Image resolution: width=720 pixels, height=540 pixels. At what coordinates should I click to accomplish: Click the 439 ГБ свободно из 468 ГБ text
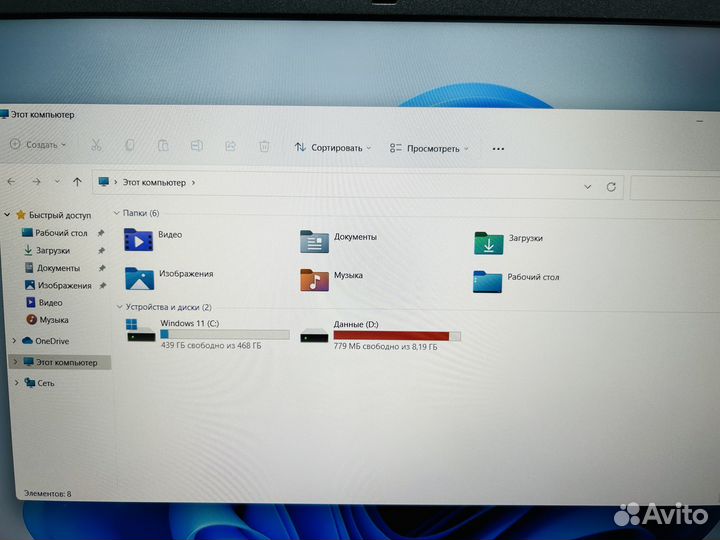tap(211, 345)
